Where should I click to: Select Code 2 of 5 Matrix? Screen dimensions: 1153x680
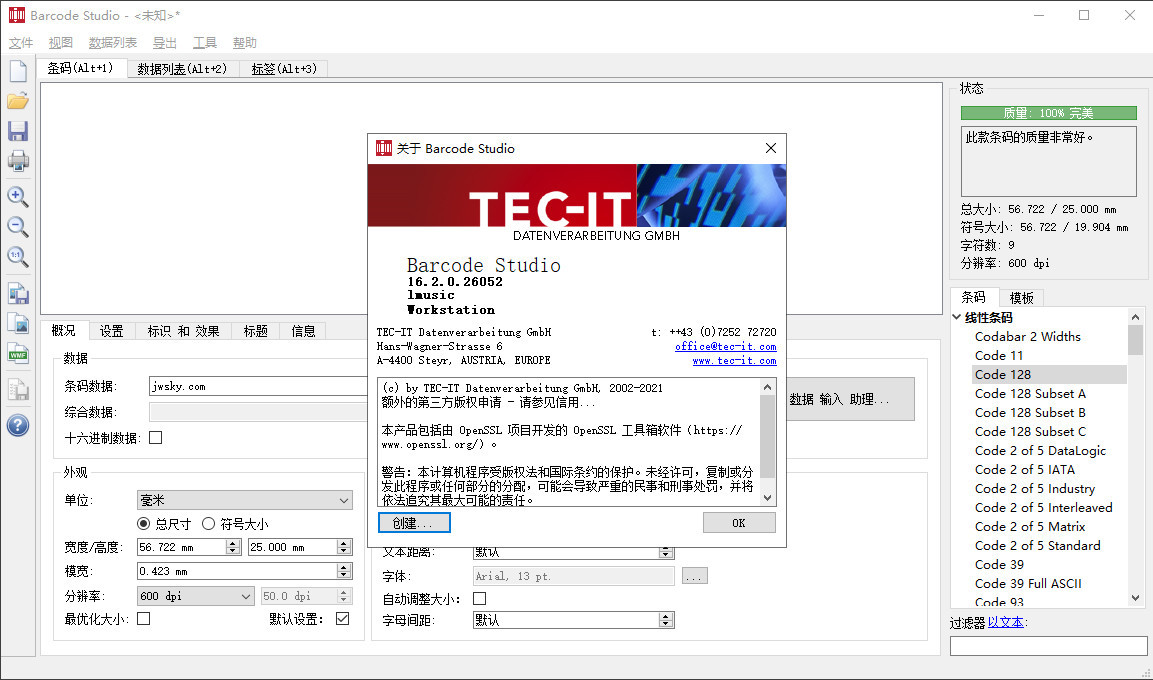point(1029,526)
